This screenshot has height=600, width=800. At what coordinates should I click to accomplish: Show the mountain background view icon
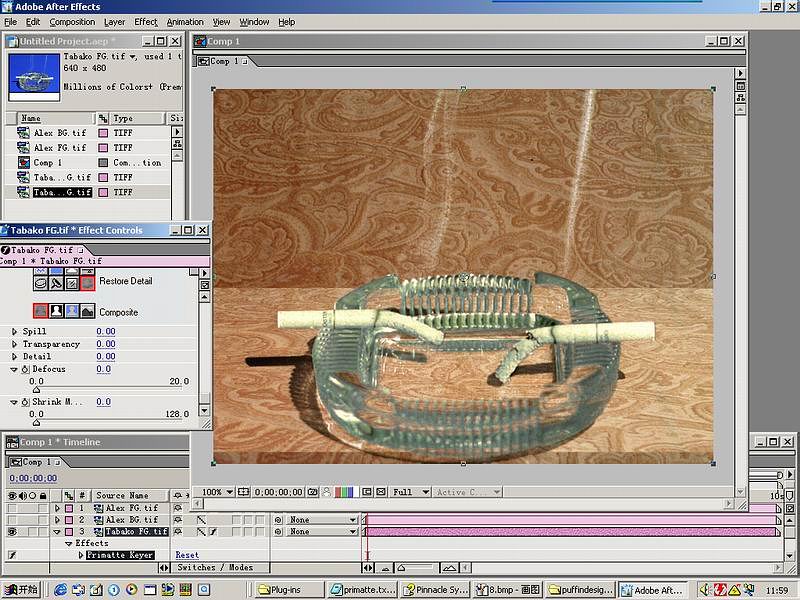pyautogui.click(x=88, y=311)
